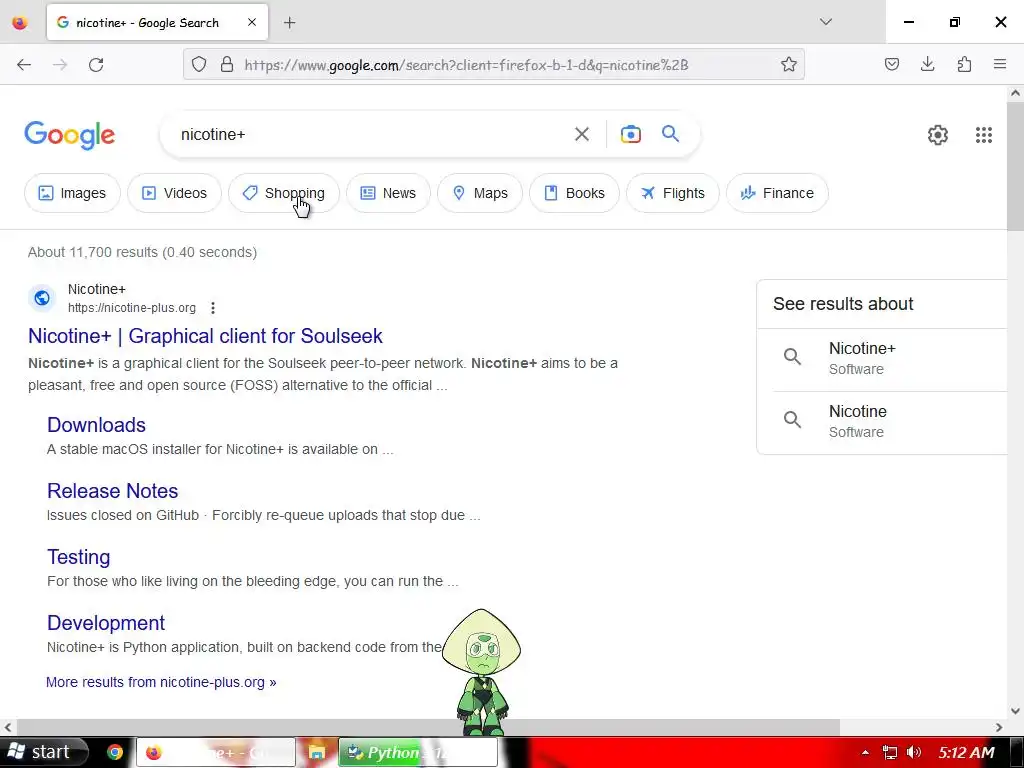This screenshot has width=1024, height=768.
Task: Switch to Finance results
Action: 777,193
